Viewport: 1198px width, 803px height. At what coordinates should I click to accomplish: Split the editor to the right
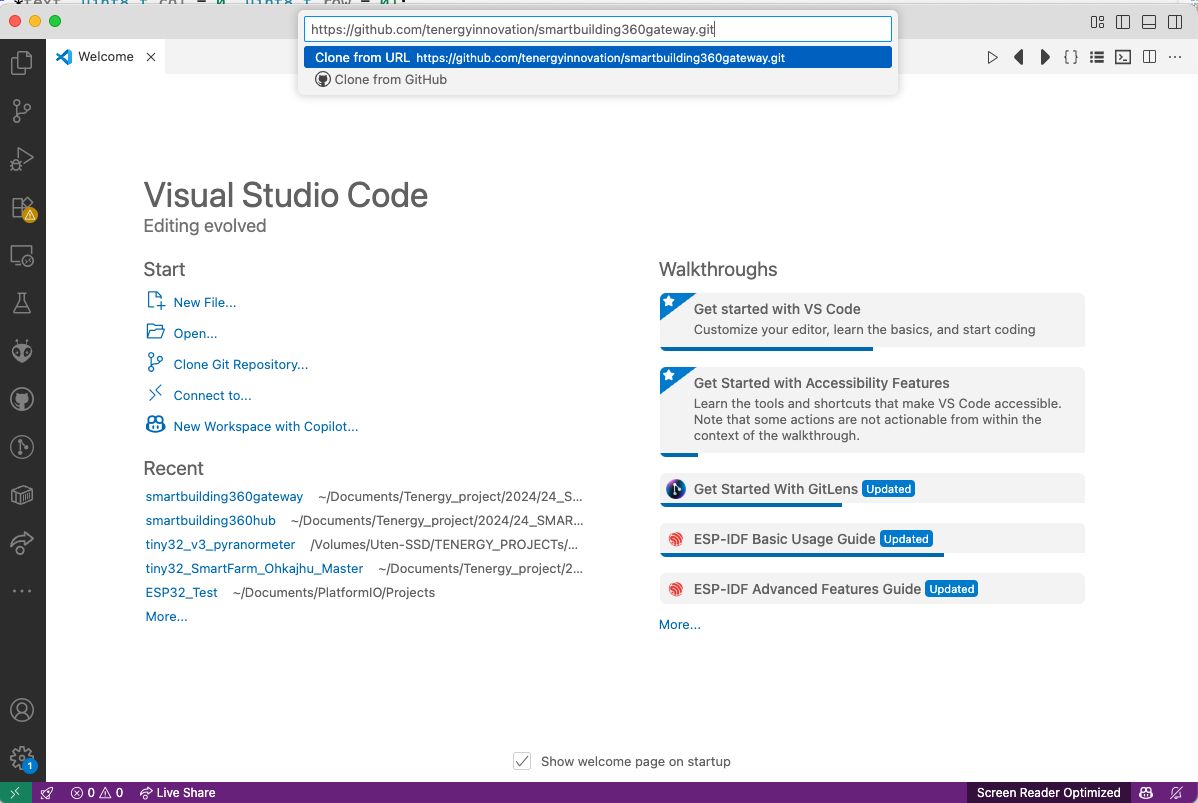point(1149,57)
